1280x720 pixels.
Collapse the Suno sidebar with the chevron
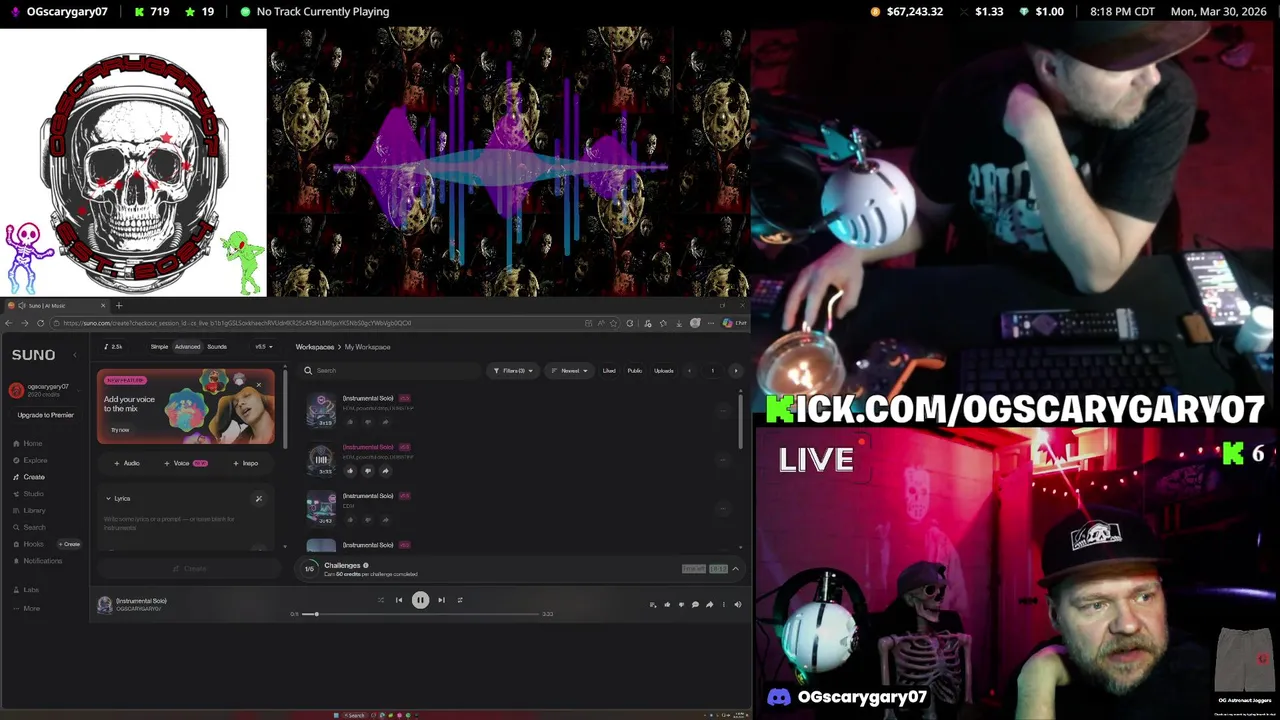74,355
